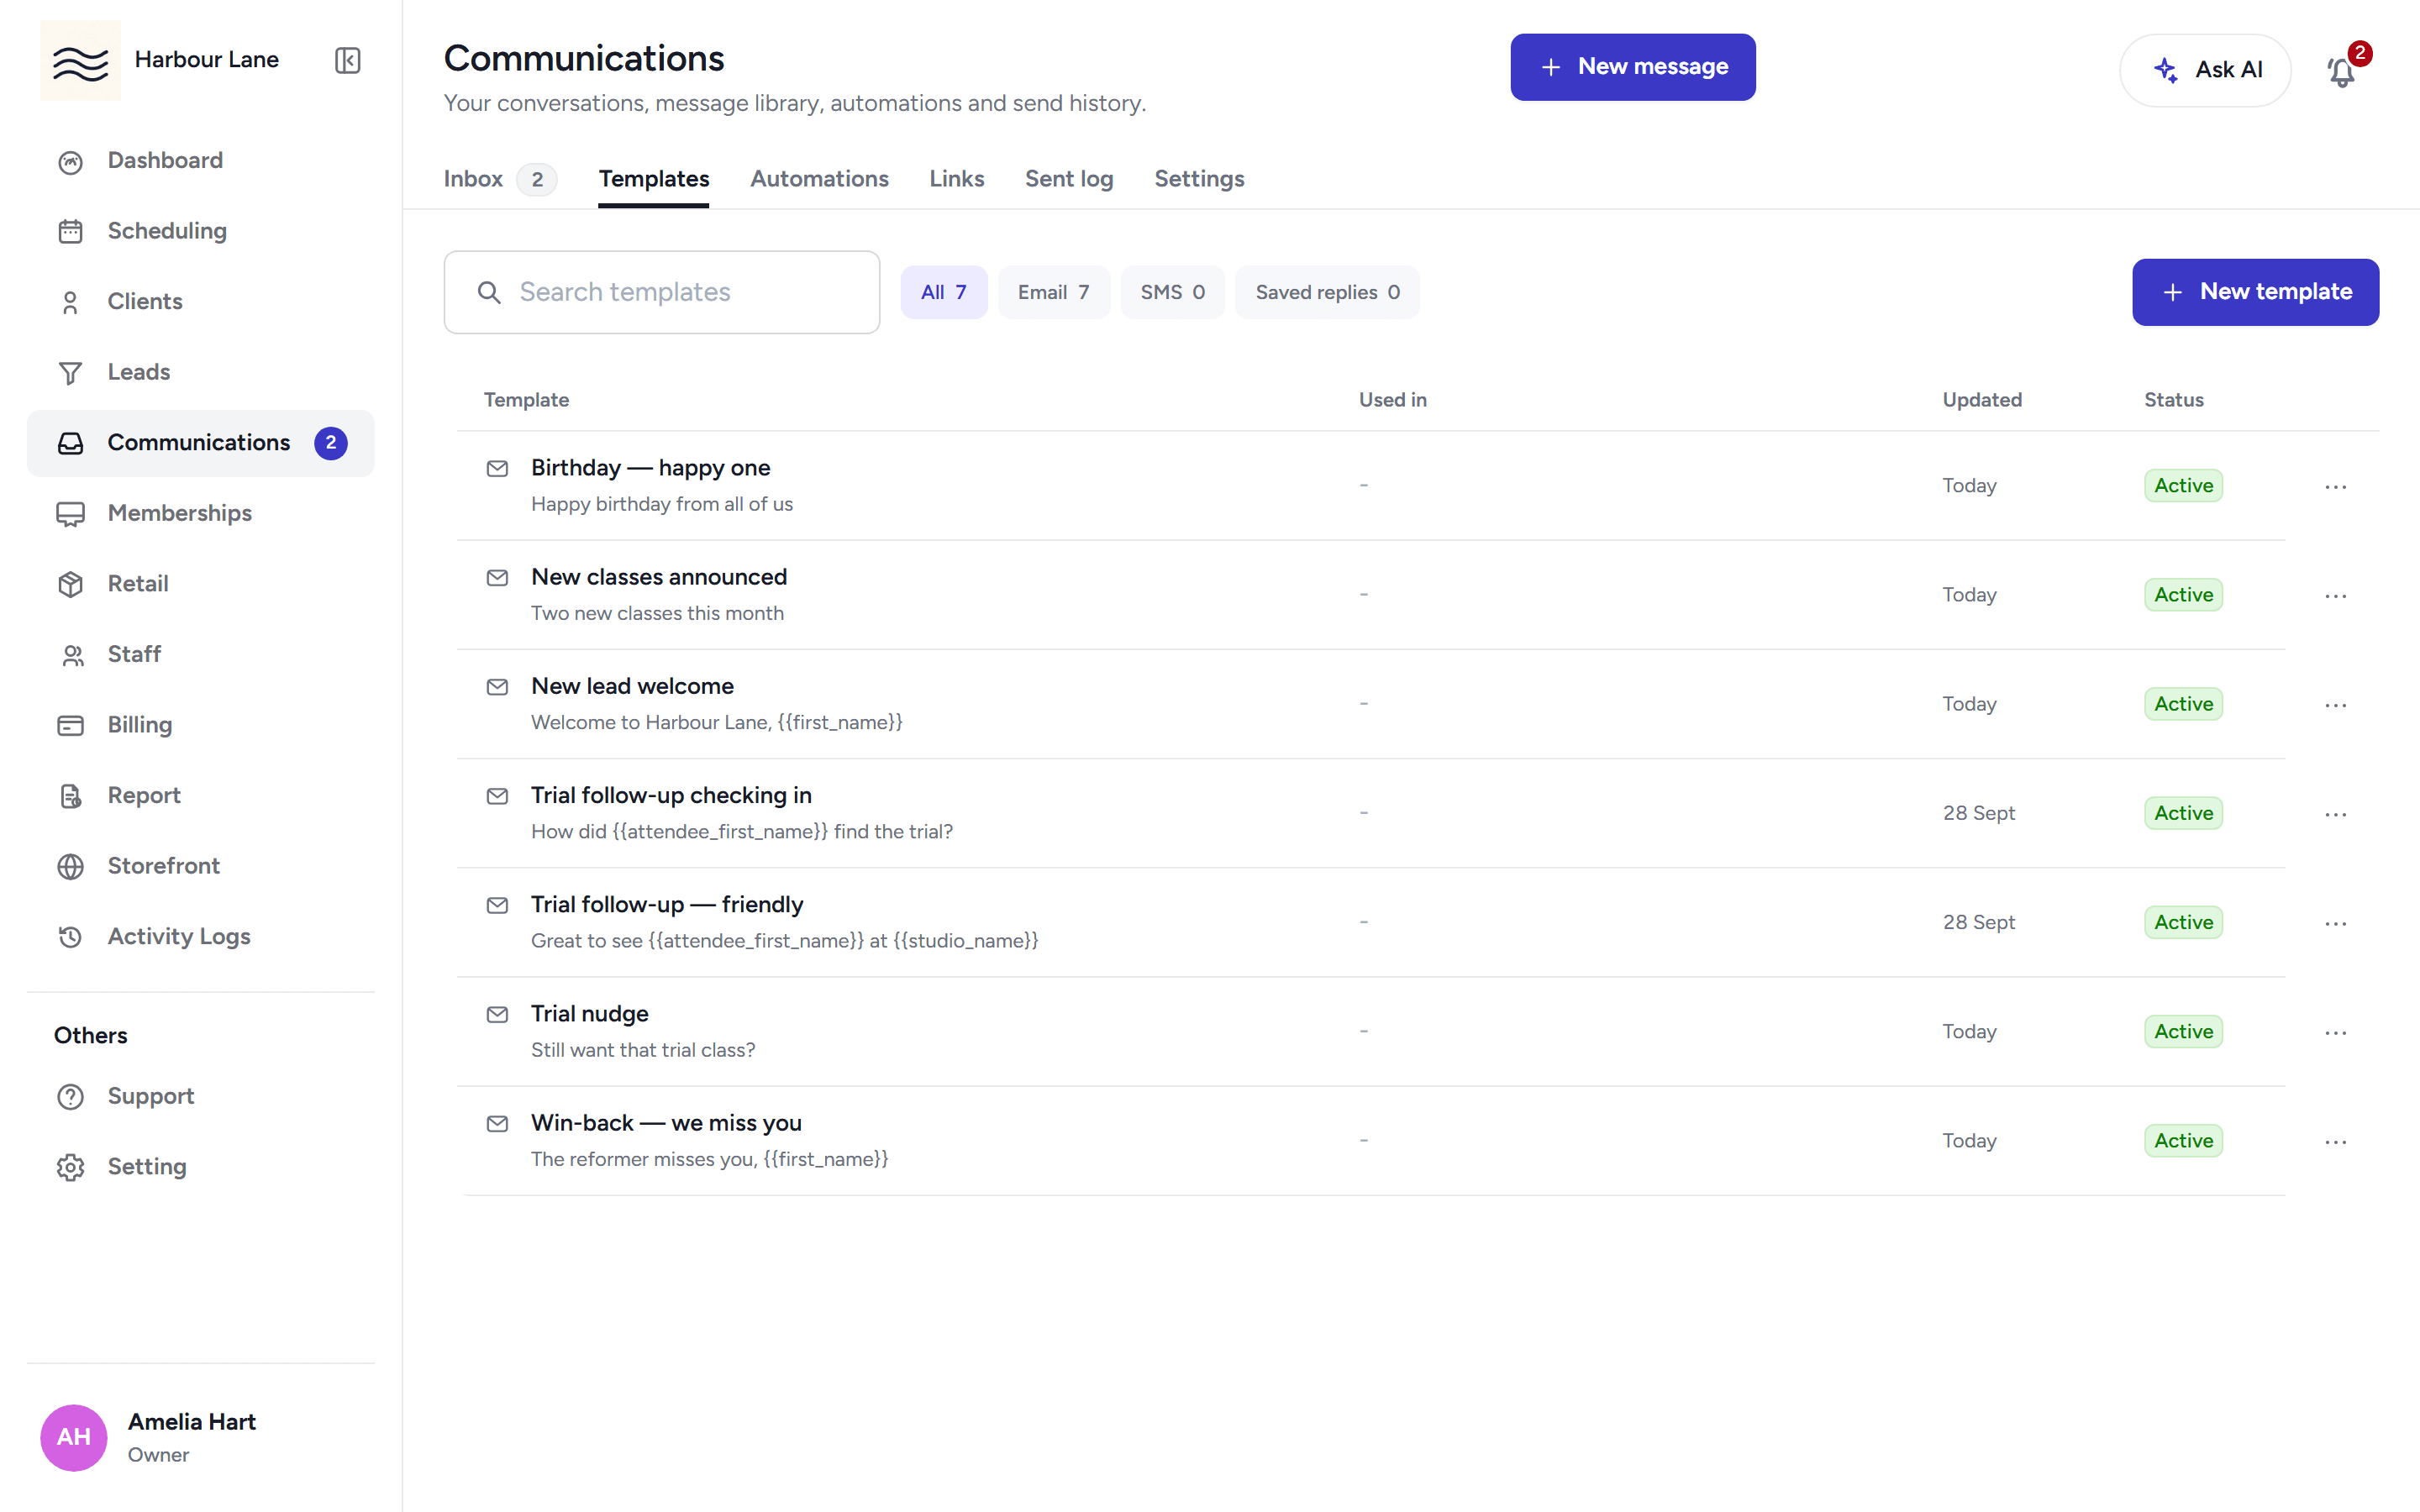
Task: Open Memberships in the sidebar
Action: coord(200,513)
